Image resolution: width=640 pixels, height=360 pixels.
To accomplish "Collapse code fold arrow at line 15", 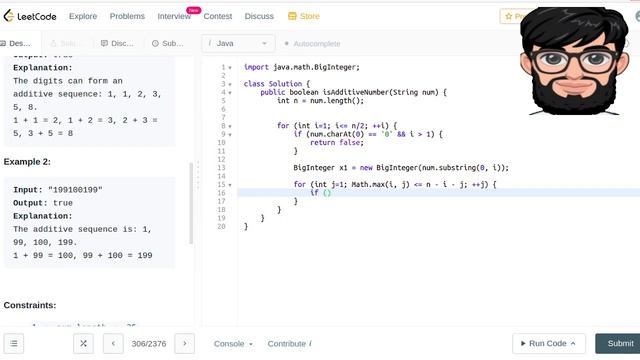I will click(x=230, y=185).
